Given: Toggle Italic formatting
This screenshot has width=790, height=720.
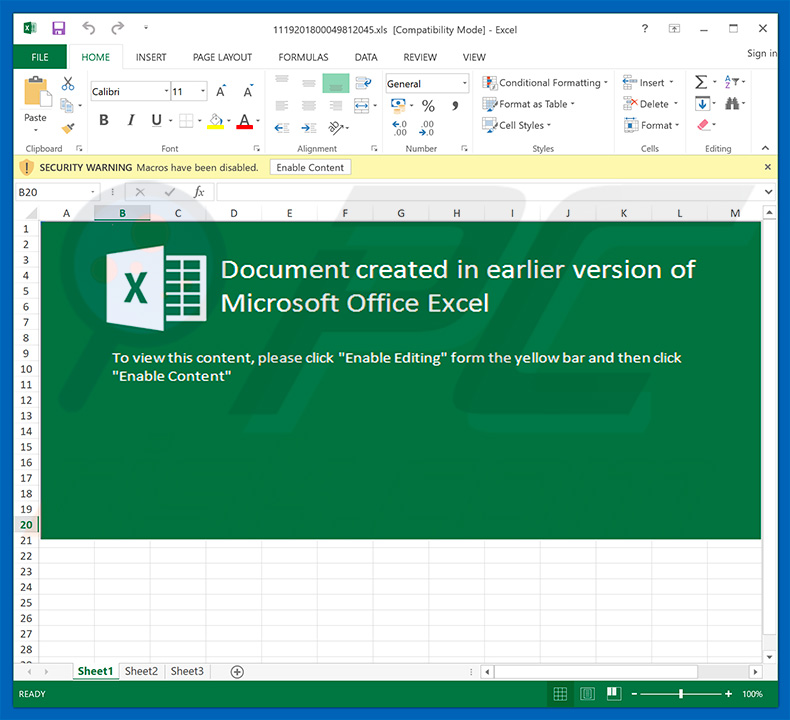Looking at the screenshot, I should [x=131, y=120].
